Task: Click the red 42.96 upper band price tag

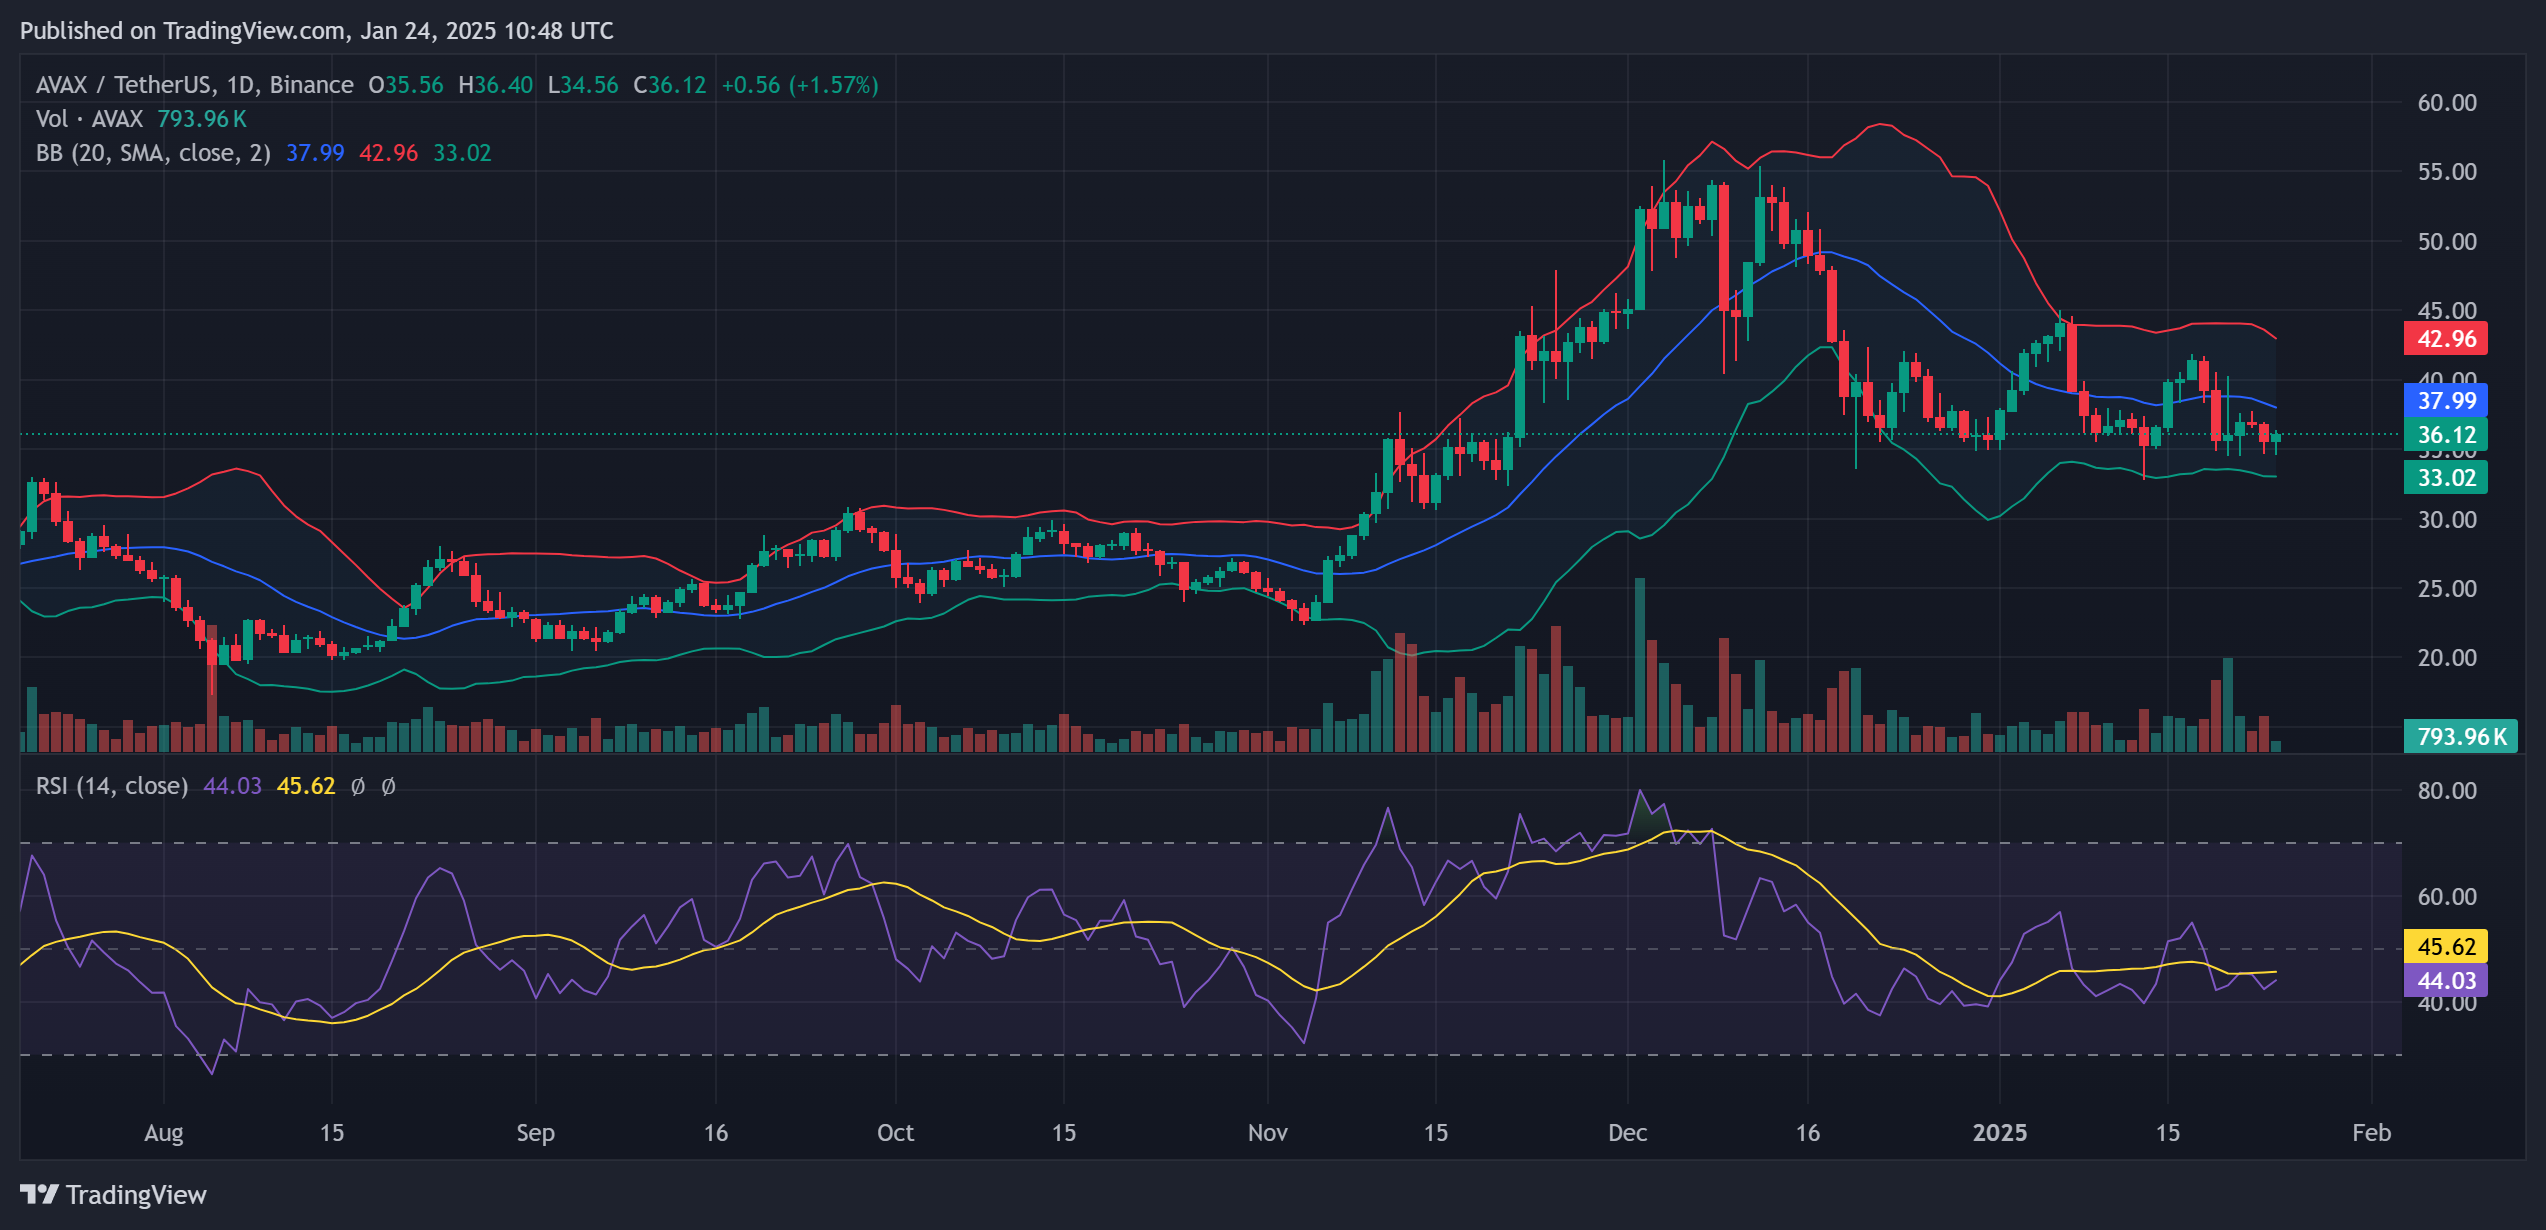Action: click(x=2446, y=339)
